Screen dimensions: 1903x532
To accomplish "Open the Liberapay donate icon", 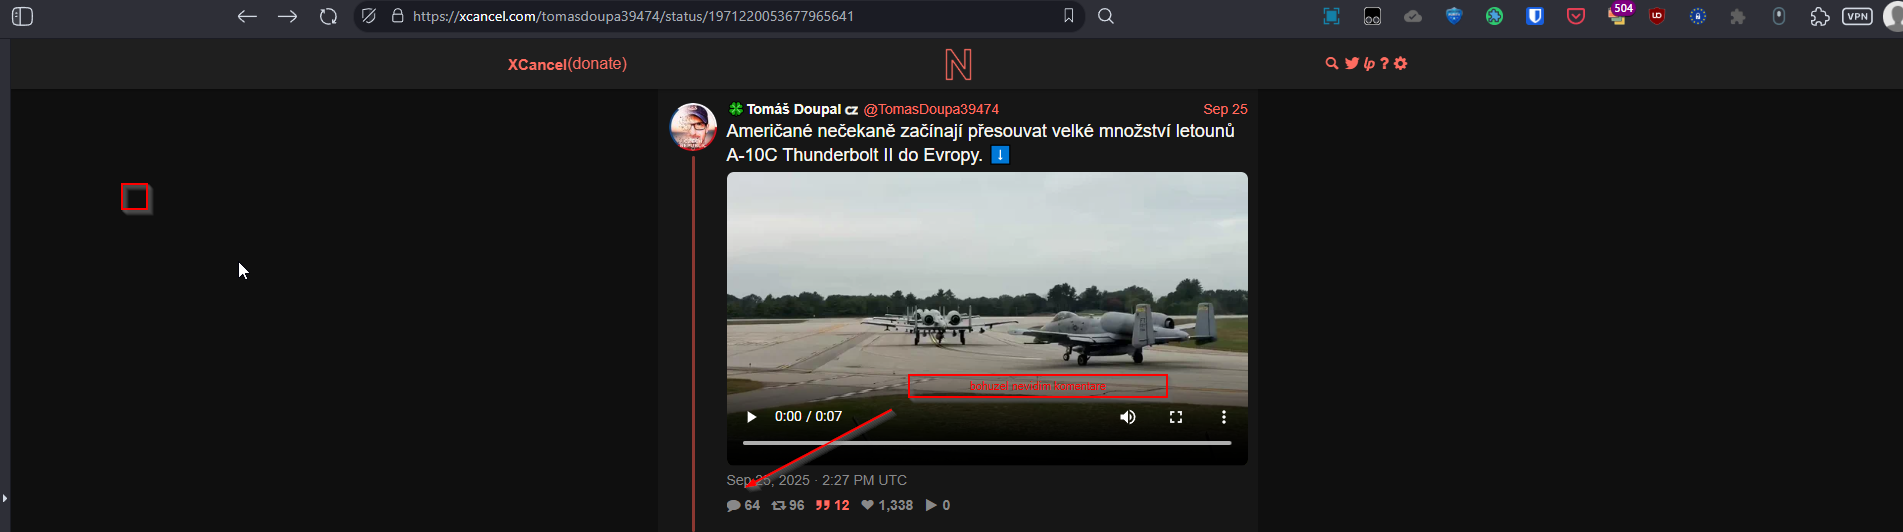I will tap(1369, 64).
